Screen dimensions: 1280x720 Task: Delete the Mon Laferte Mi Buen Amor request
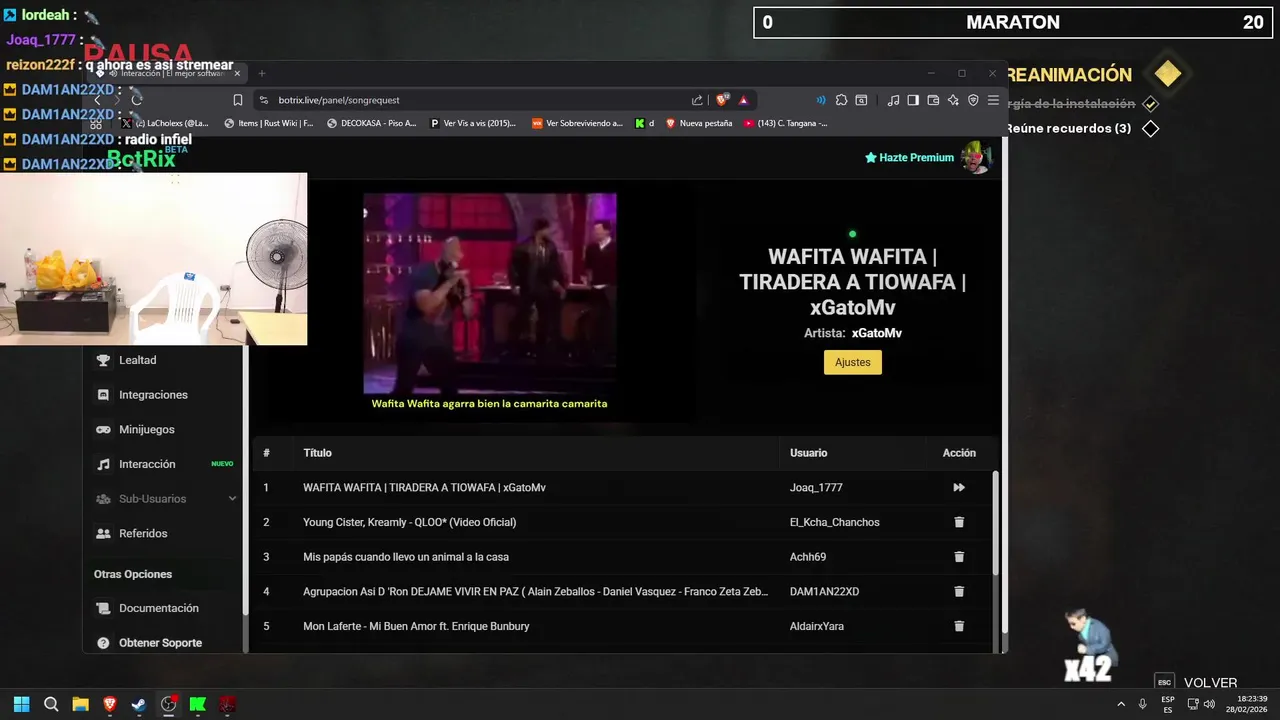point(959,626)
